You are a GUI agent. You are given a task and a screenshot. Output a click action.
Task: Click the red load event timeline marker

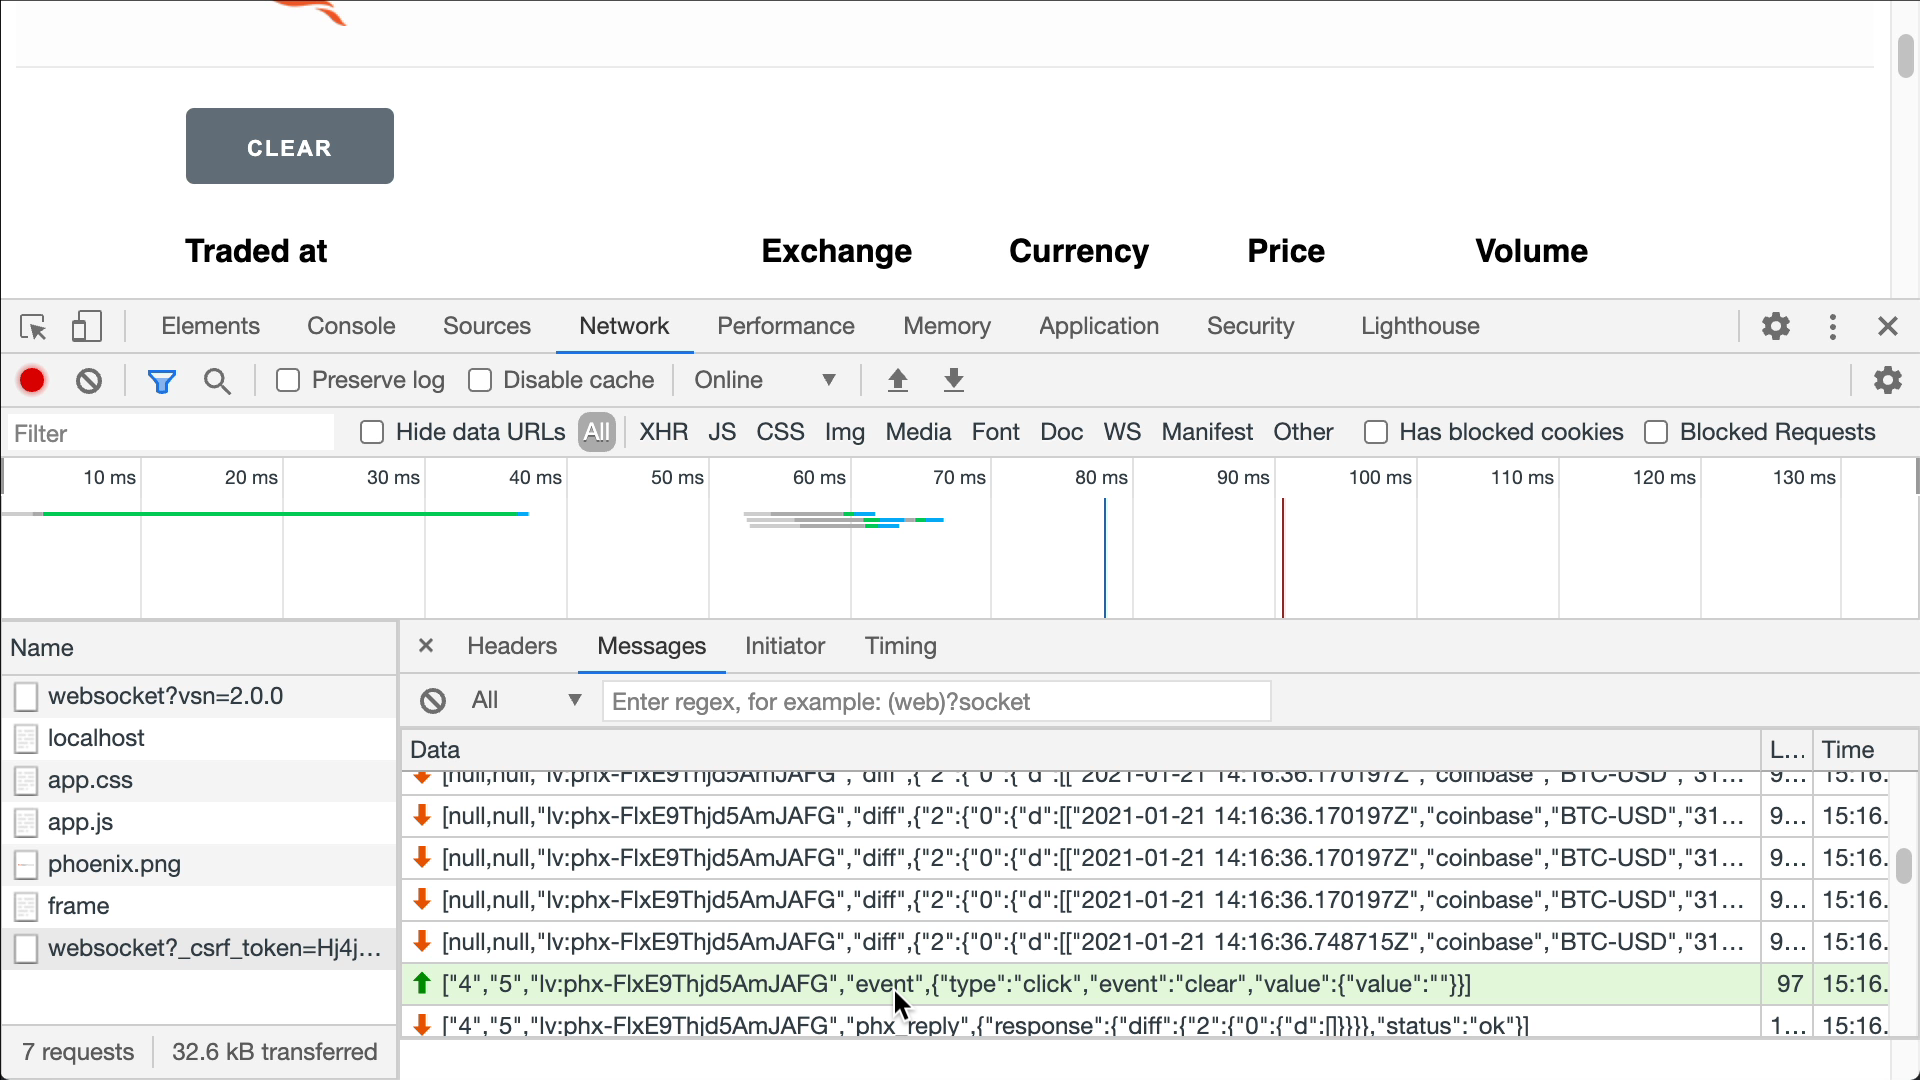coord(1283,558)
